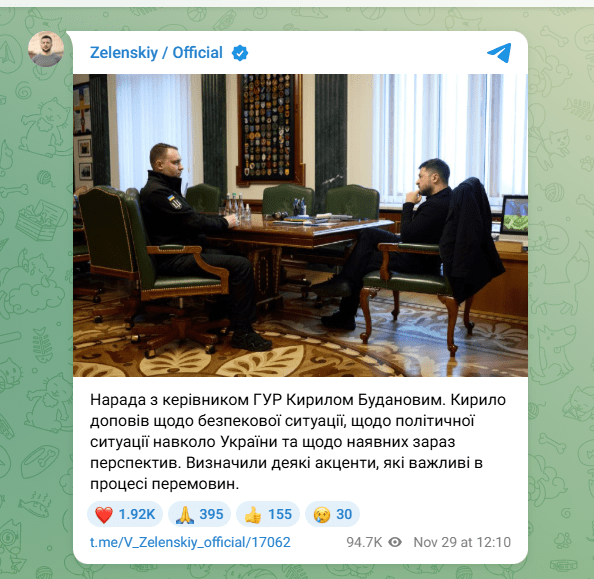
Task: Click the Nov 29 at 12:10 timestamp
Action: coord(462,542)
